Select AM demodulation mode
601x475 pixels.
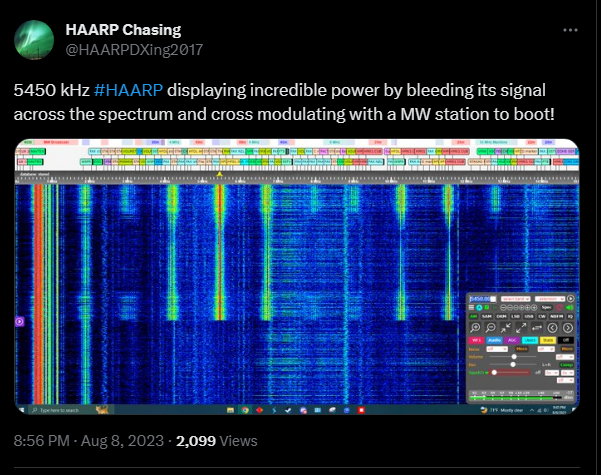click(474, 317)
